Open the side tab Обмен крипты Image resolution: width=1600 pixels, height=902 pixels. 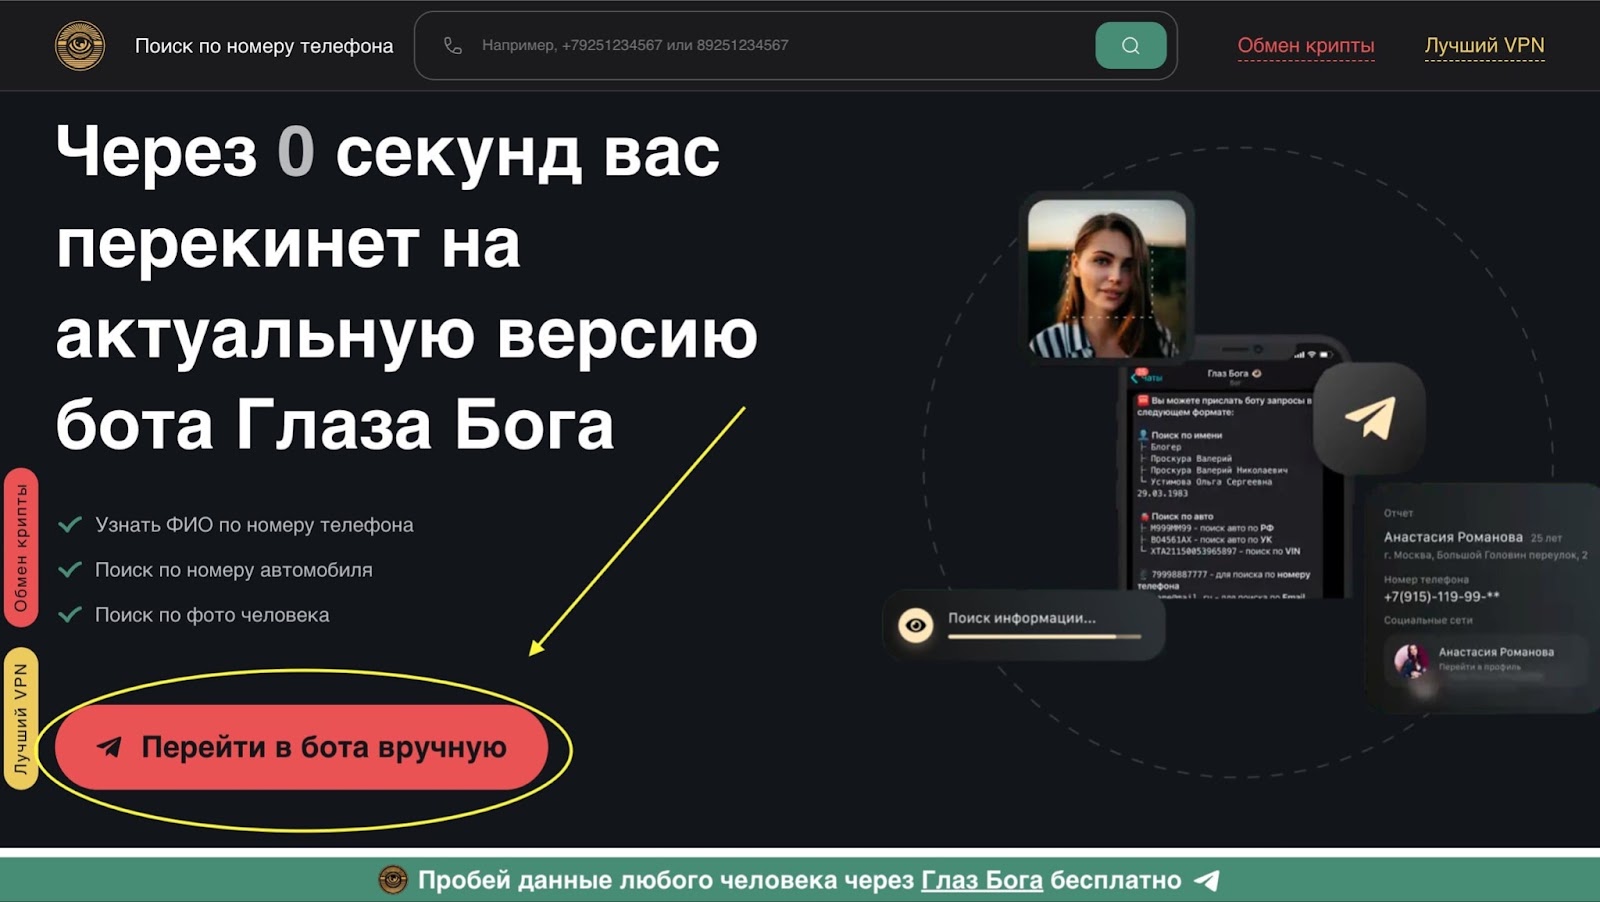(x=21, y=547)
